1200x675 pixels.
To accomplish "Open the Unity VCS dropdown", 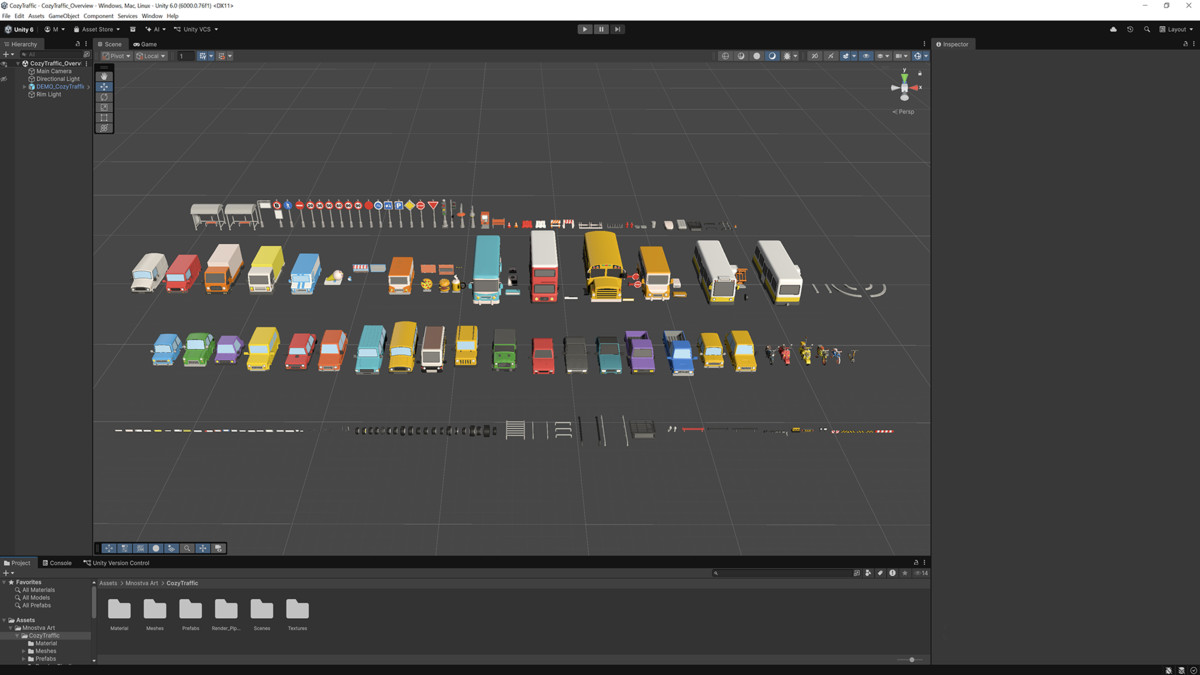I will tap(196, 29).
